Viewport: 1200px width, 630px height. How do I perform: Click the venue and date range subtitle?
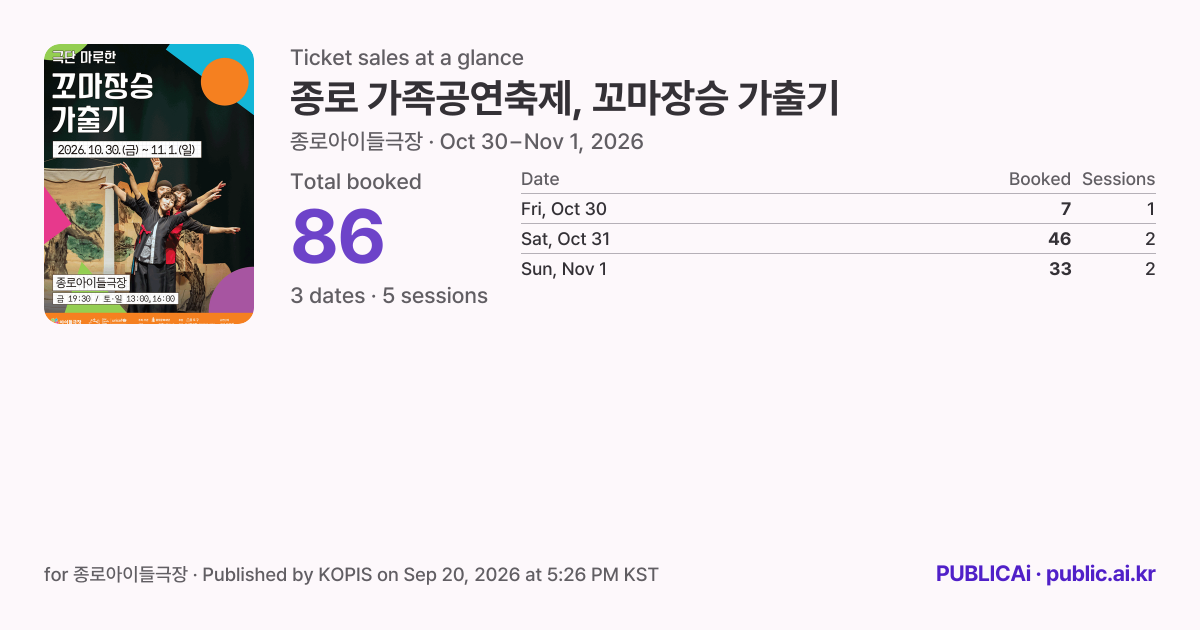click(467, 141)
